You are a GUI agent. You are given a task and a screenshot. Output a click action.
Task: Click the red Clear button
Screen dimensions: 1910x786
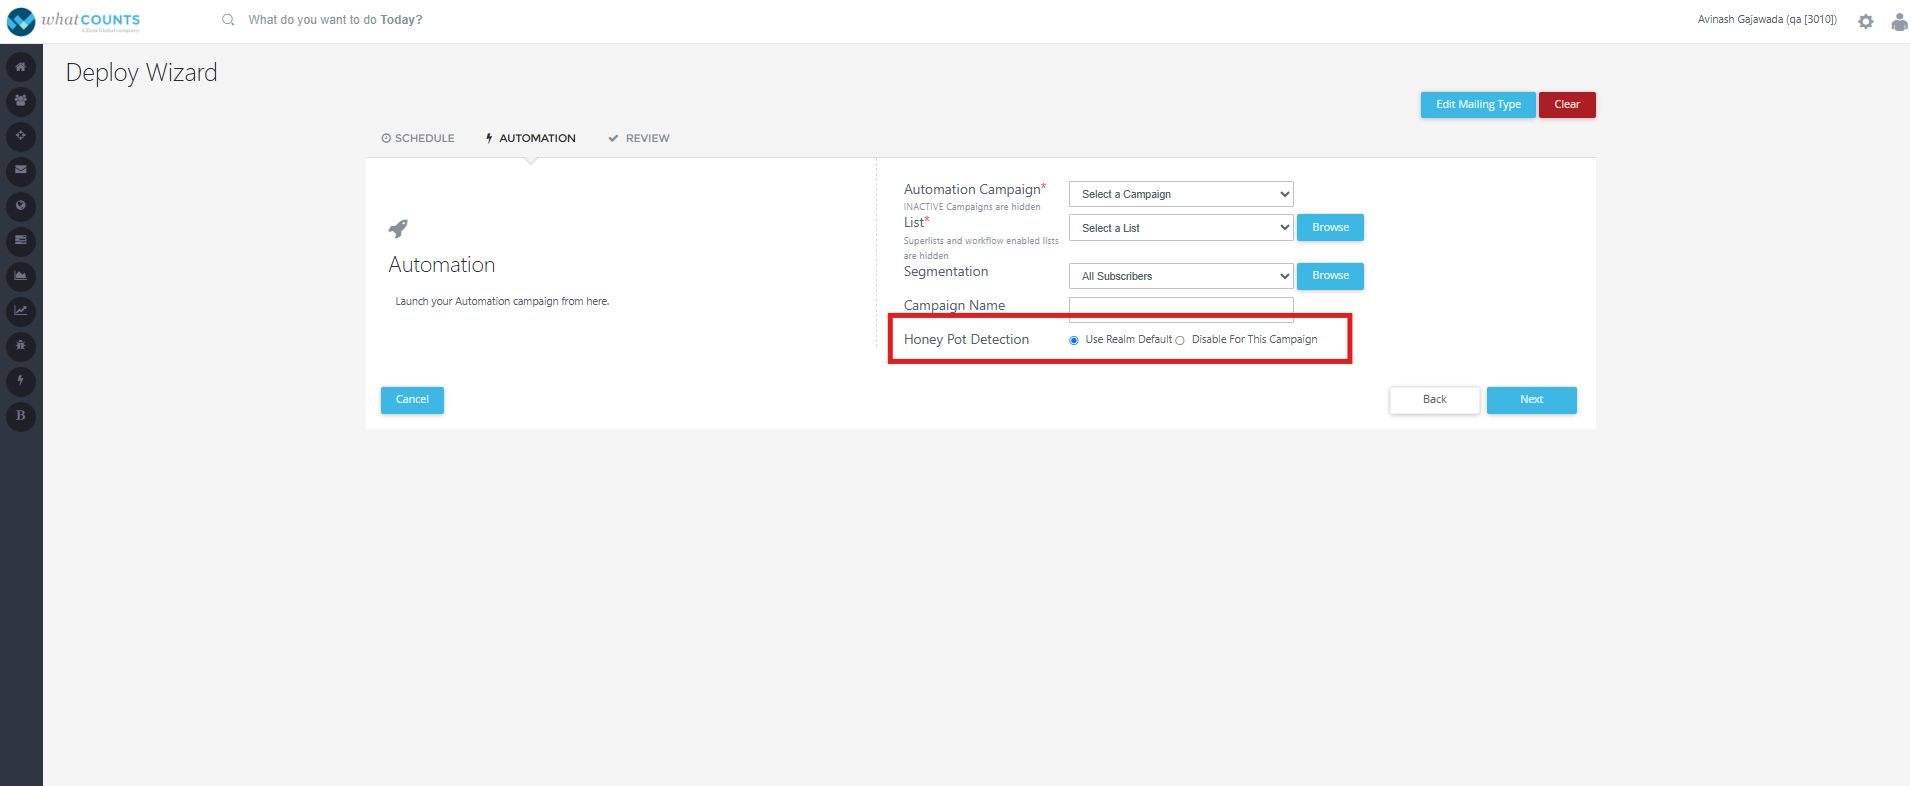tap(1567, 105)
